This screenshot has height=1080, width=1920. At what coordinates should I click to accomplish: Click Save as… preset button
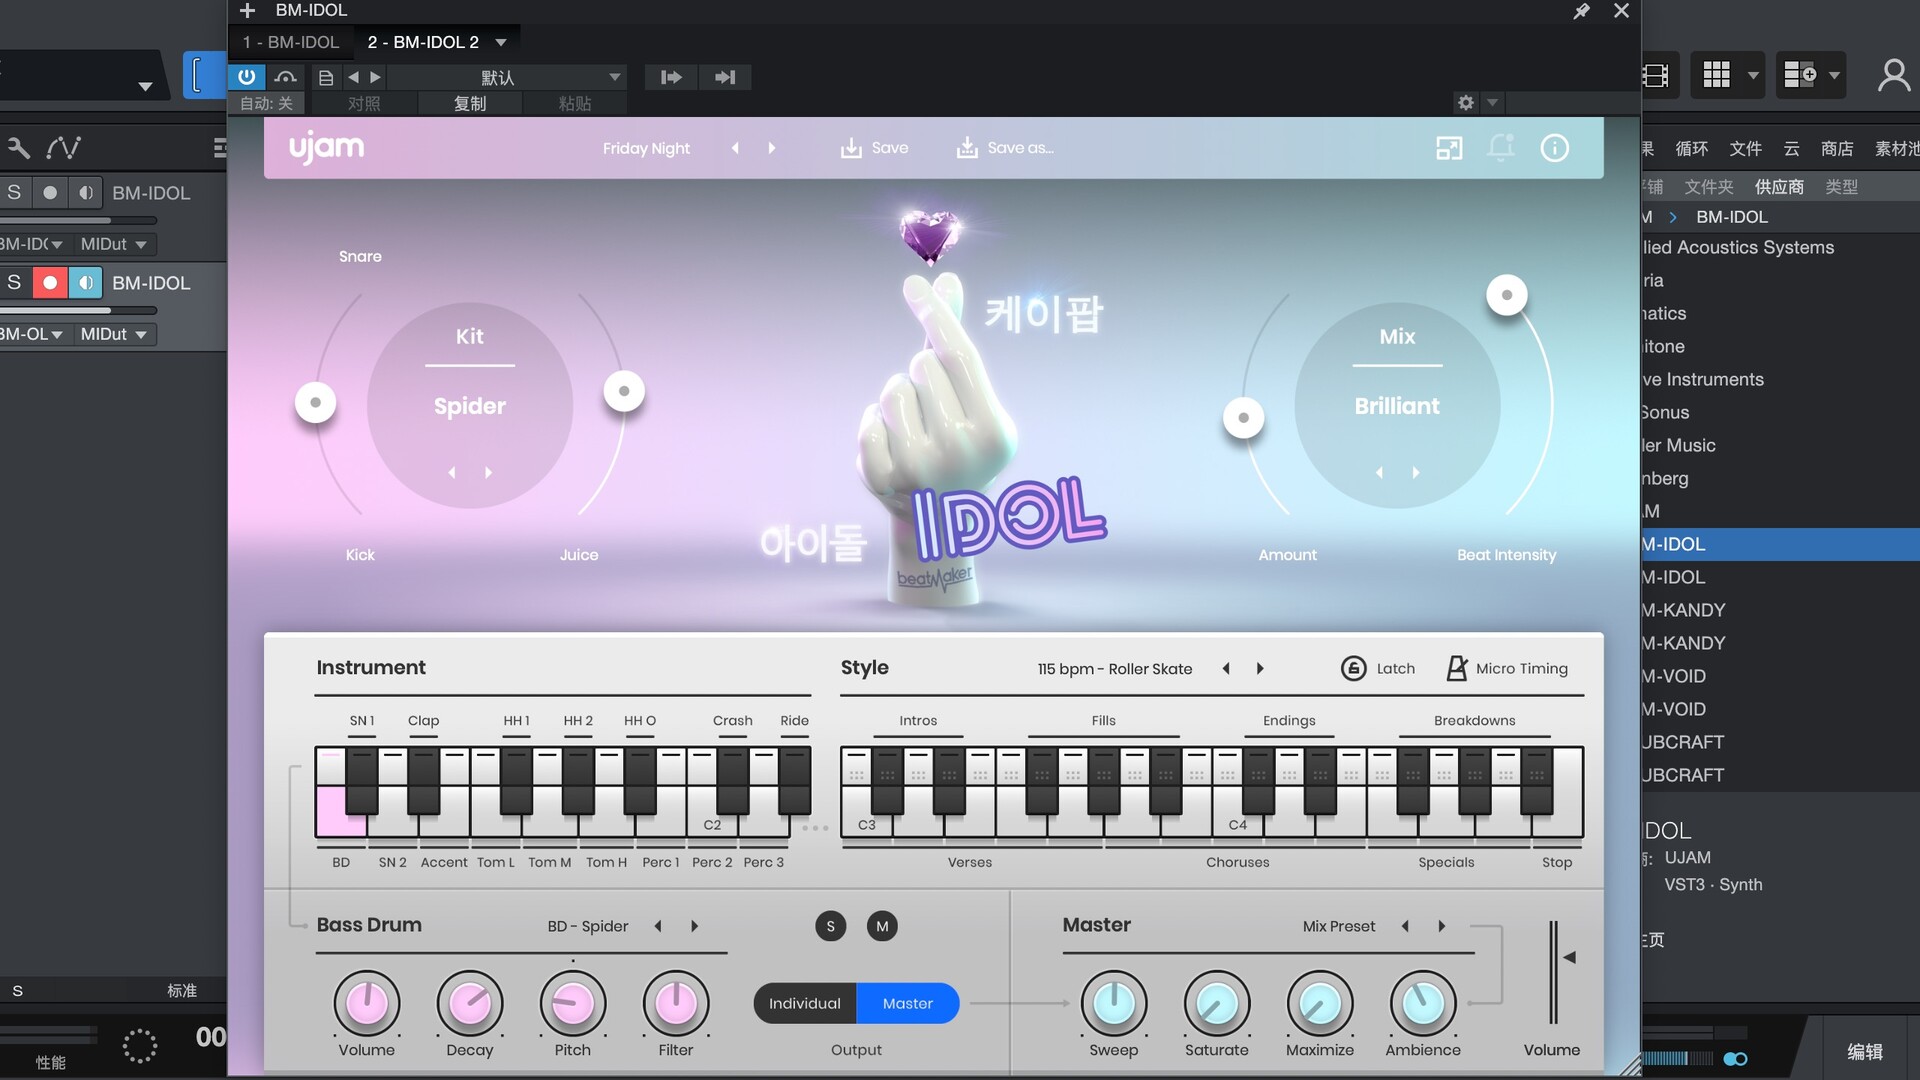coord(1005,148)
